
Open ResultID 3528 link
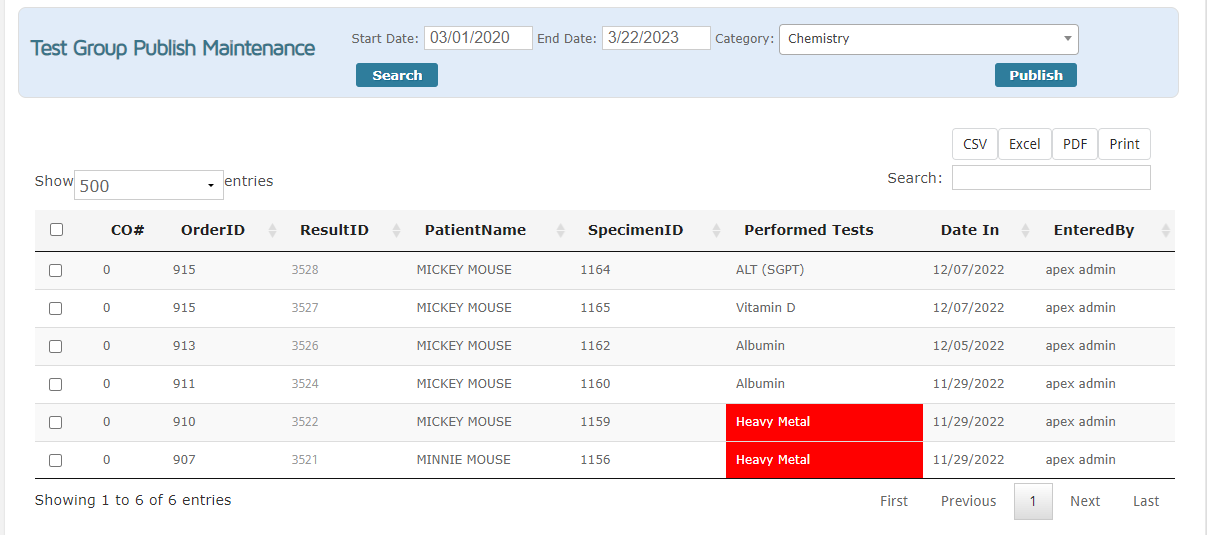click(x=305, y=270)
